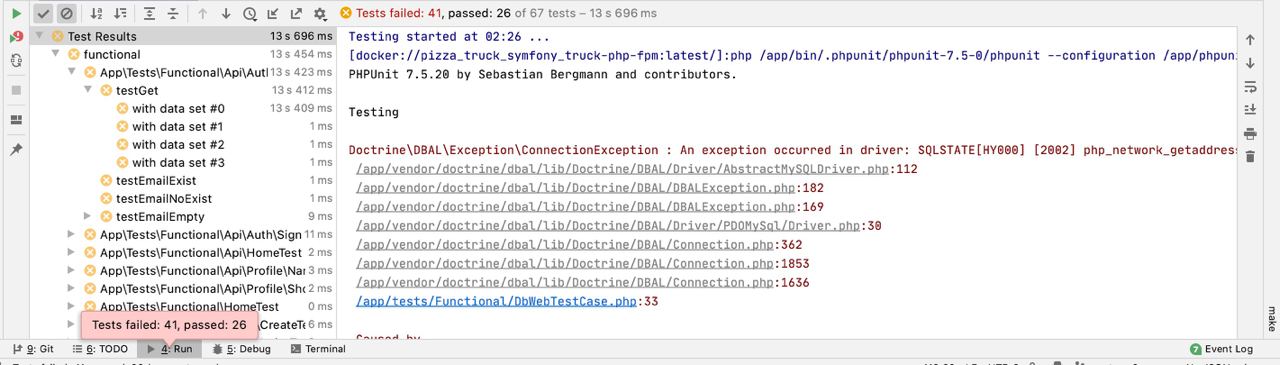Rerun failed tests from left sidebar
The image size is (1280, 365).
16,38
